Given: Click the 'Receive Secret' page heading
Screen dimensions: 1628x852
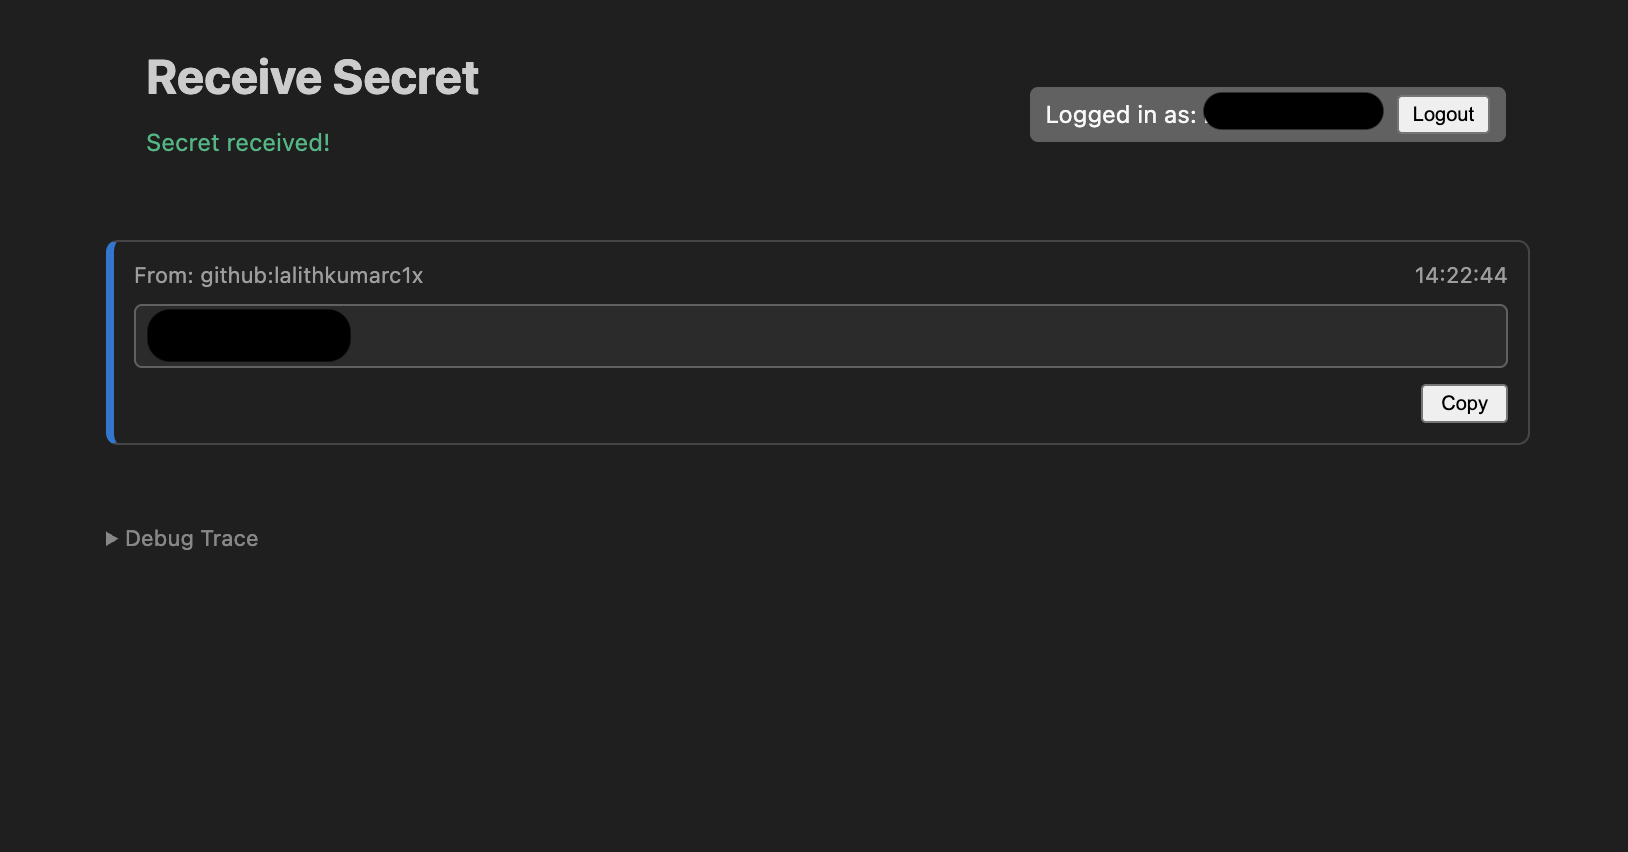Looking at the screenshot, I should pos(312,77).
